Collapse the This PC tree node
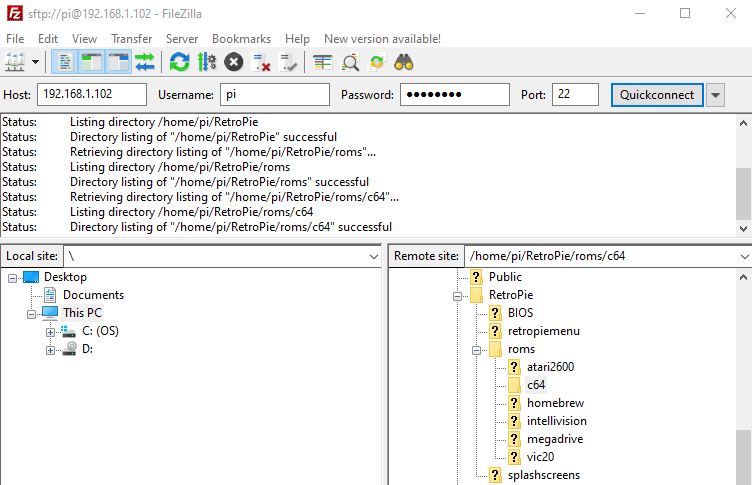The height and width of the screenshot is (485, 752). pos(31,315)
